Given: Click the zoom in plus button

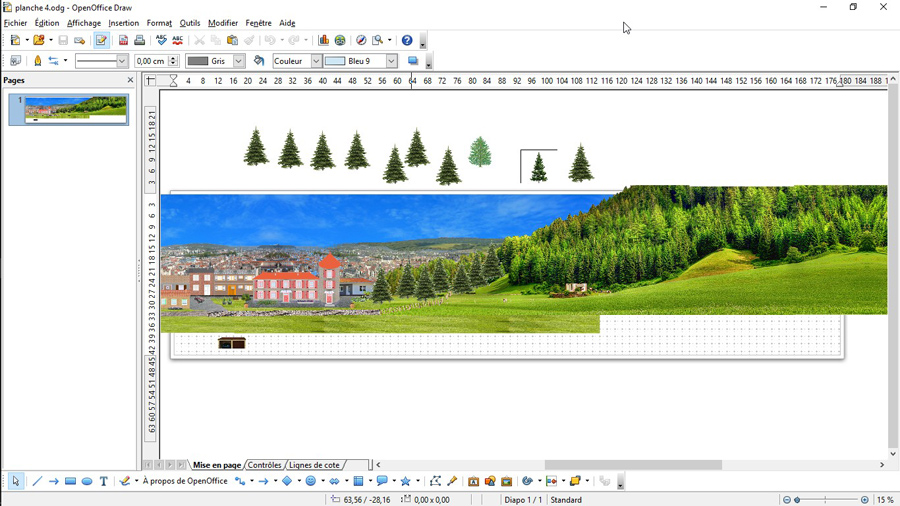Looking at the screenshot, I should pos(865,500).
